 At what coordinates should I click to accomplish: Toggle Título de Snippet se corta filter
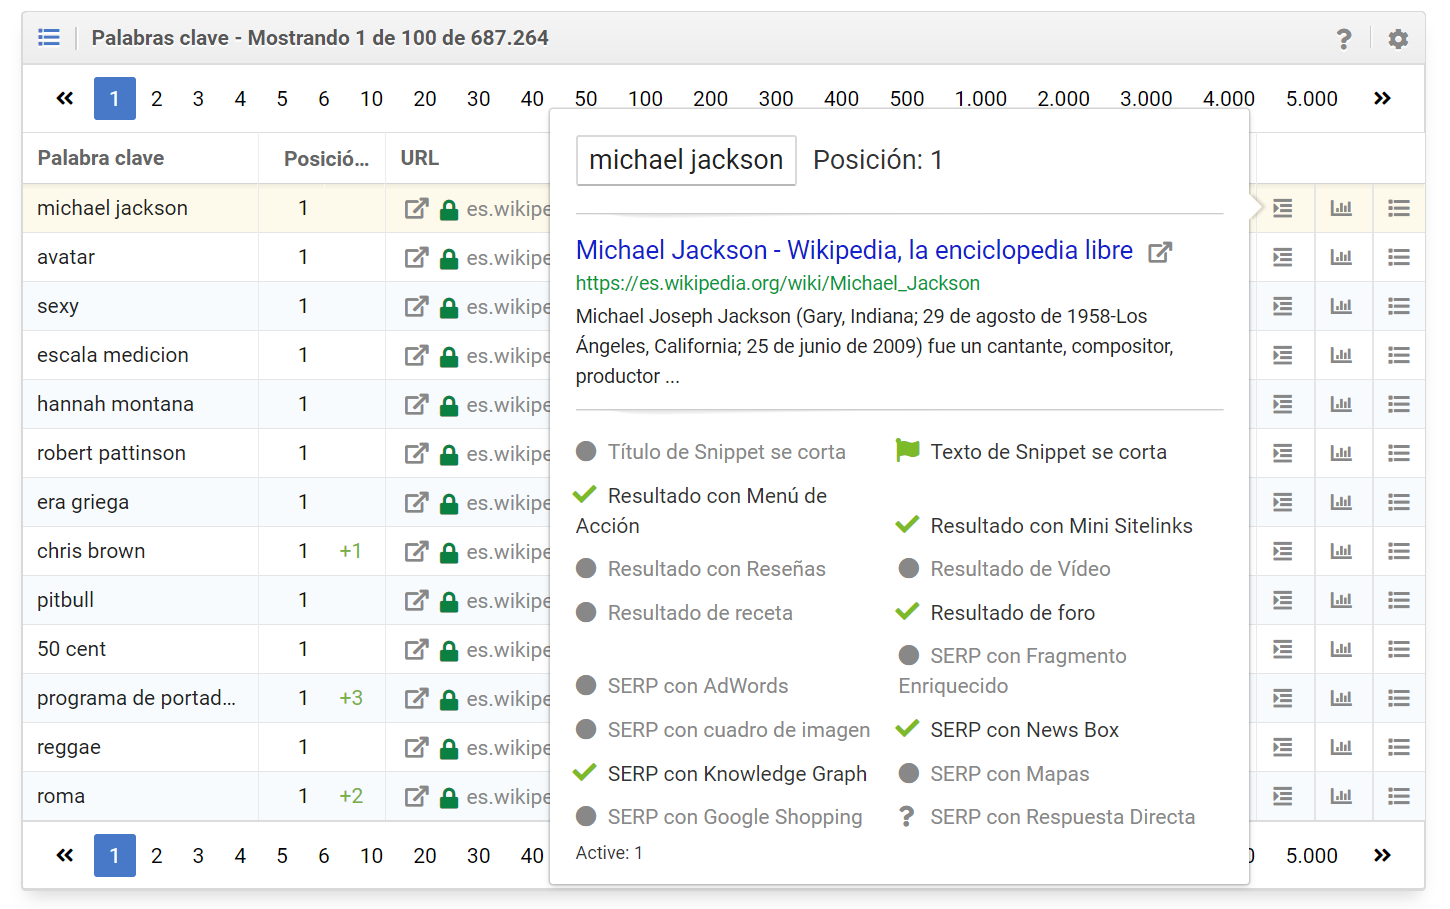point(711,452)
